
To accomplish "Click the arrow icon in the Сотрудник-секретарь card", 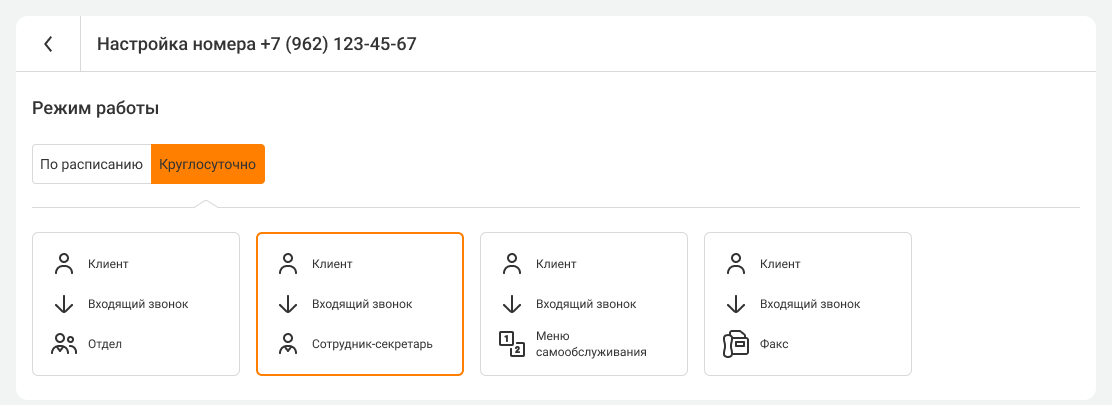I will click(x=288, y=304).
